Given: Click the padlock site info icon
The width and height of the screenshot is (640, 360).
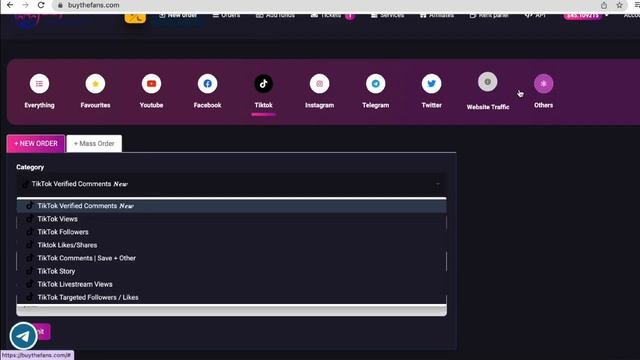Looking at the screenshot, I should pos(60,5).
